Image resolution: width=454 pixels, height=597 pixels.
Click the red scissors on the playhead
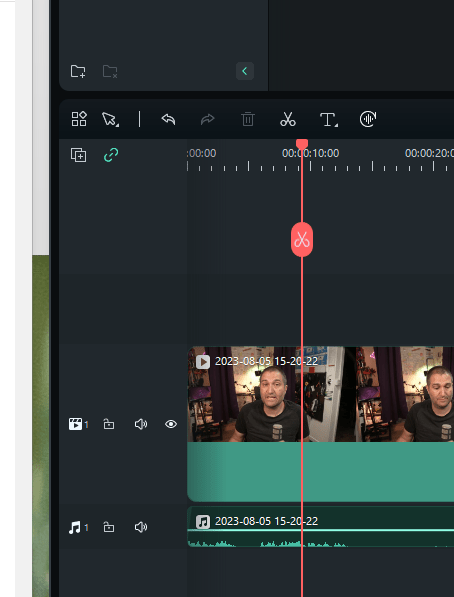tap(302, 240)
